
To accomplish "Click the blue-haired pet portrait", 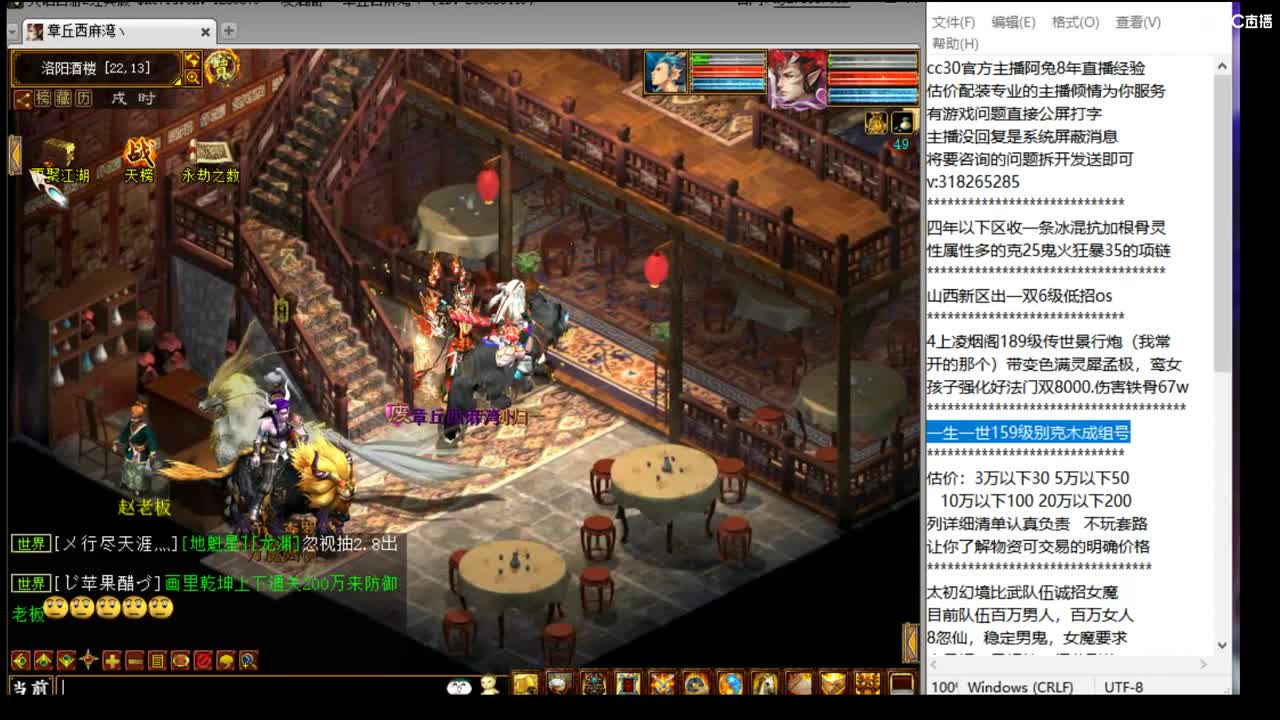I will [x=665, y=73].
